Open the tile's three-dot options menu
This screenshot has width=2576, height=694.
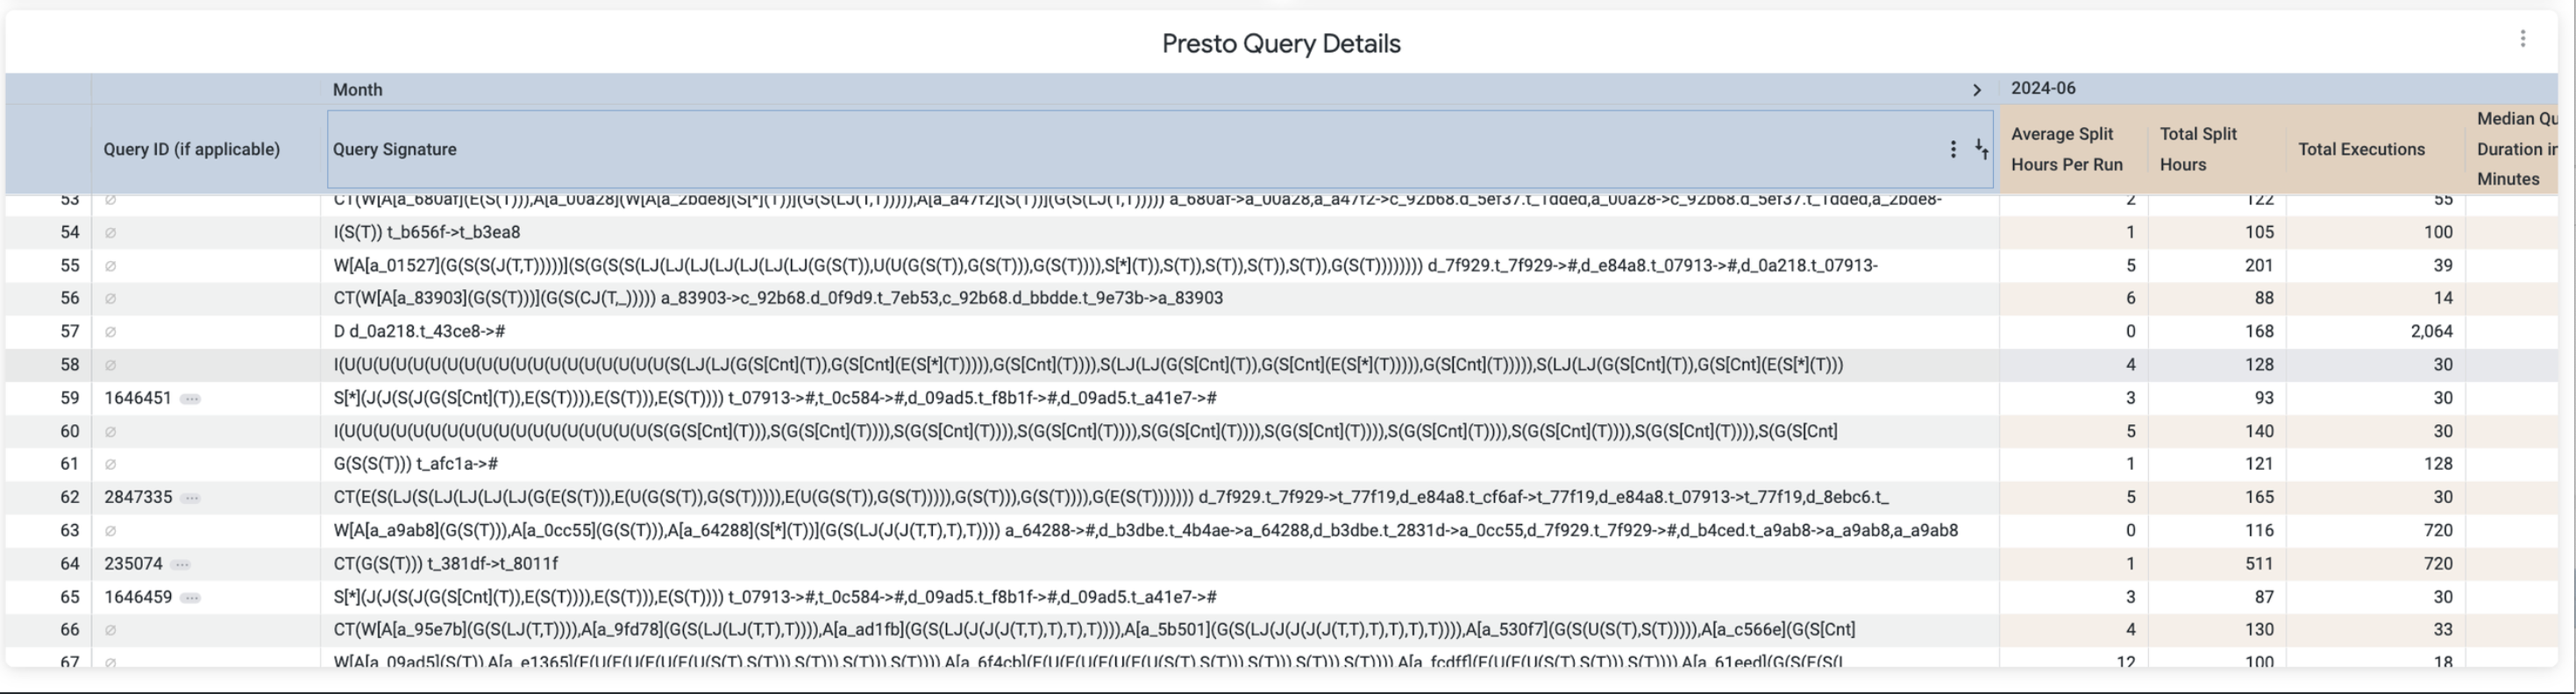[2522, 39]
